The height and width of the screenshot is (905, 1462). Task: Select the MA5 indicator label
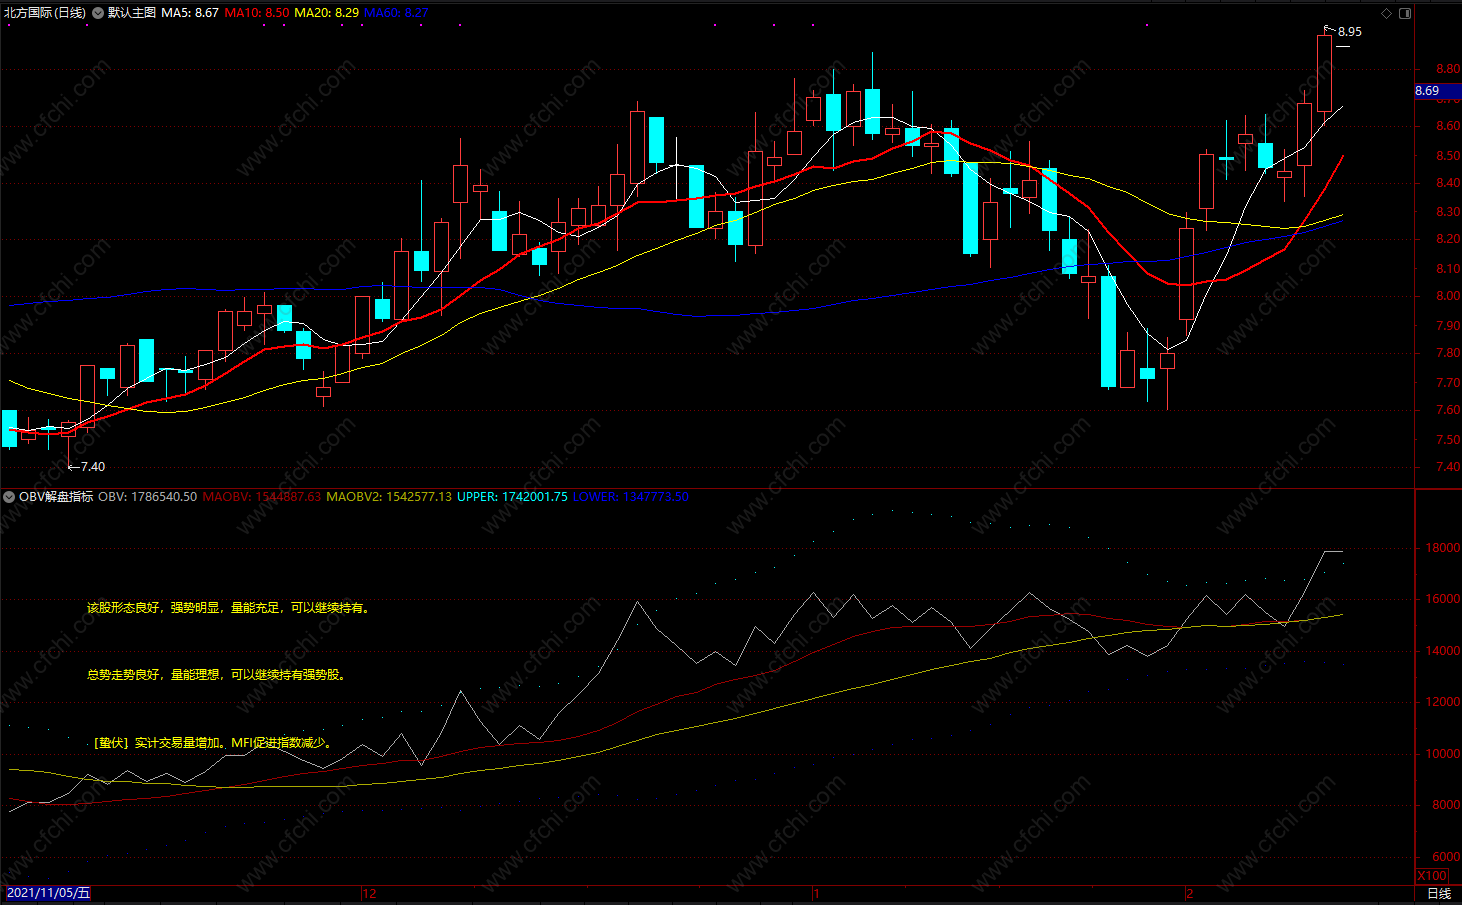click(x=190, y=13)
